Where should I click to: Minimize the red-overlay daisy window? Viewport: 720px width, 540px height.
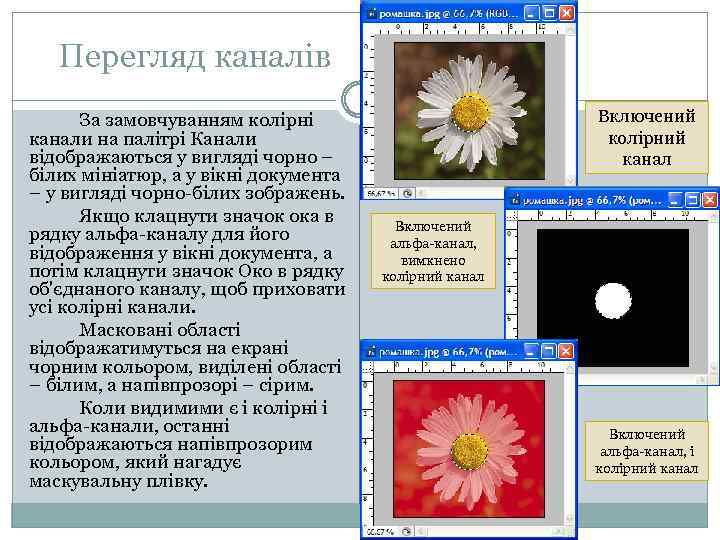(531, 352)
